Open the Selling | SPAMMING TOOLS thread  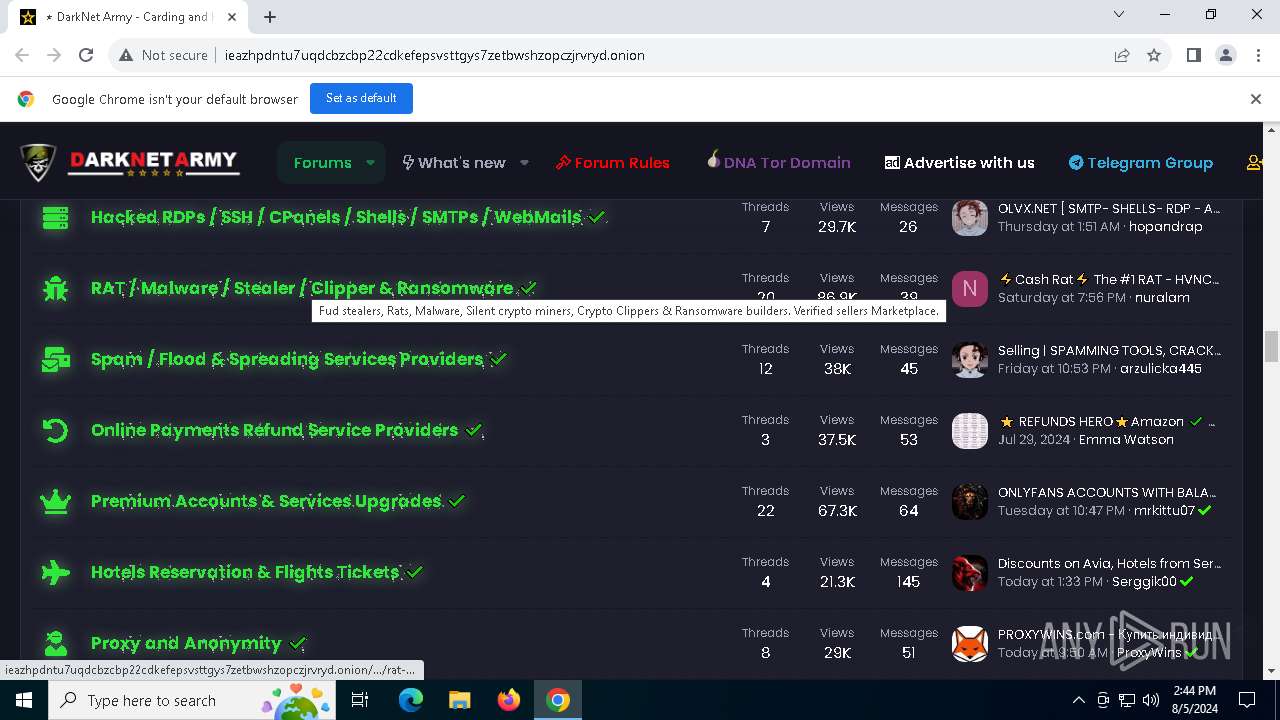coord(1109,350)
